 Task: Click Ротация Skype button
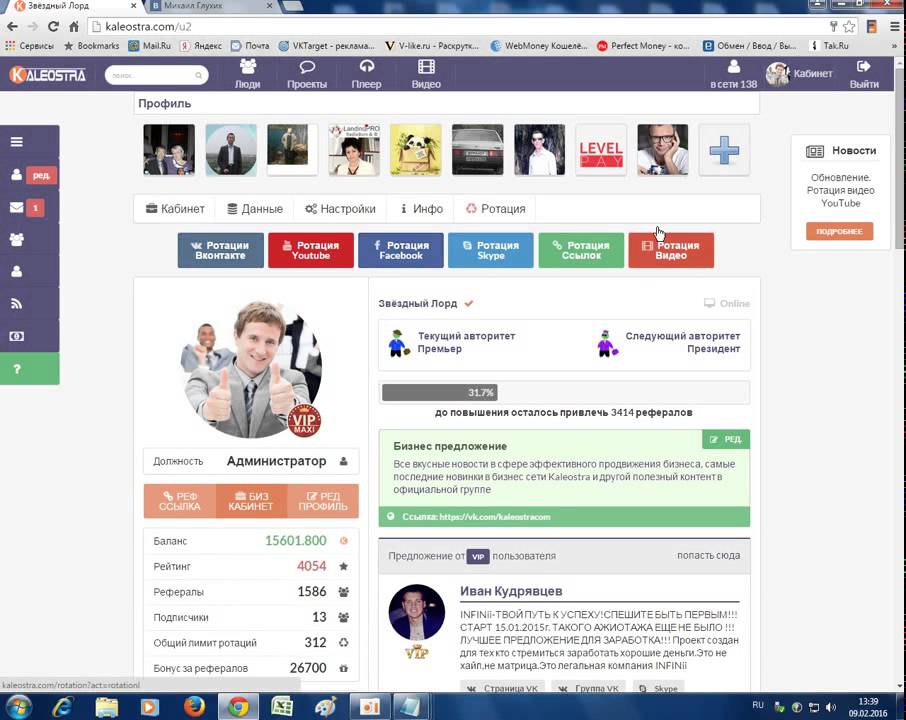pyautogui.click(x=491, y=250)
